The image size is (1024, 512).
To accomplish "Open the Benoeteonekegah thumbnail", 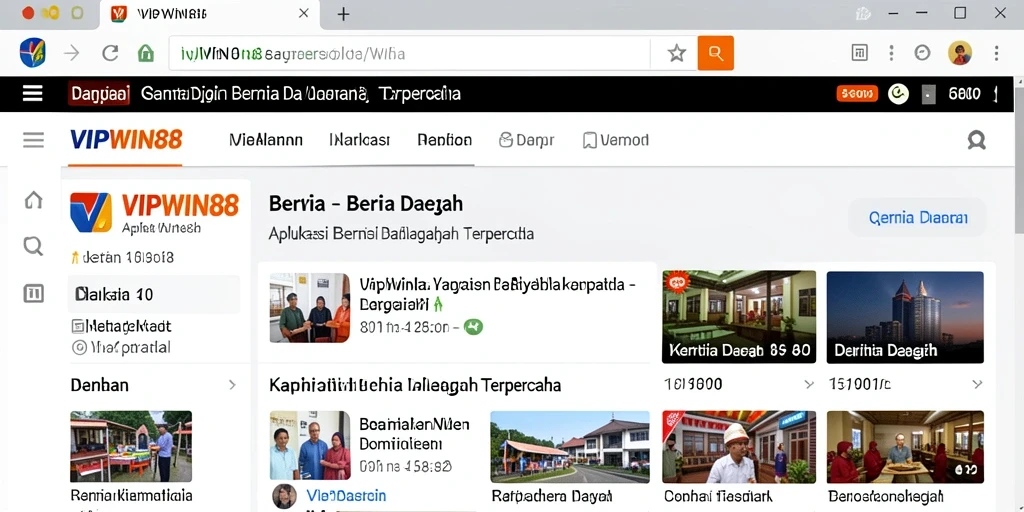I will pos(905,447).
